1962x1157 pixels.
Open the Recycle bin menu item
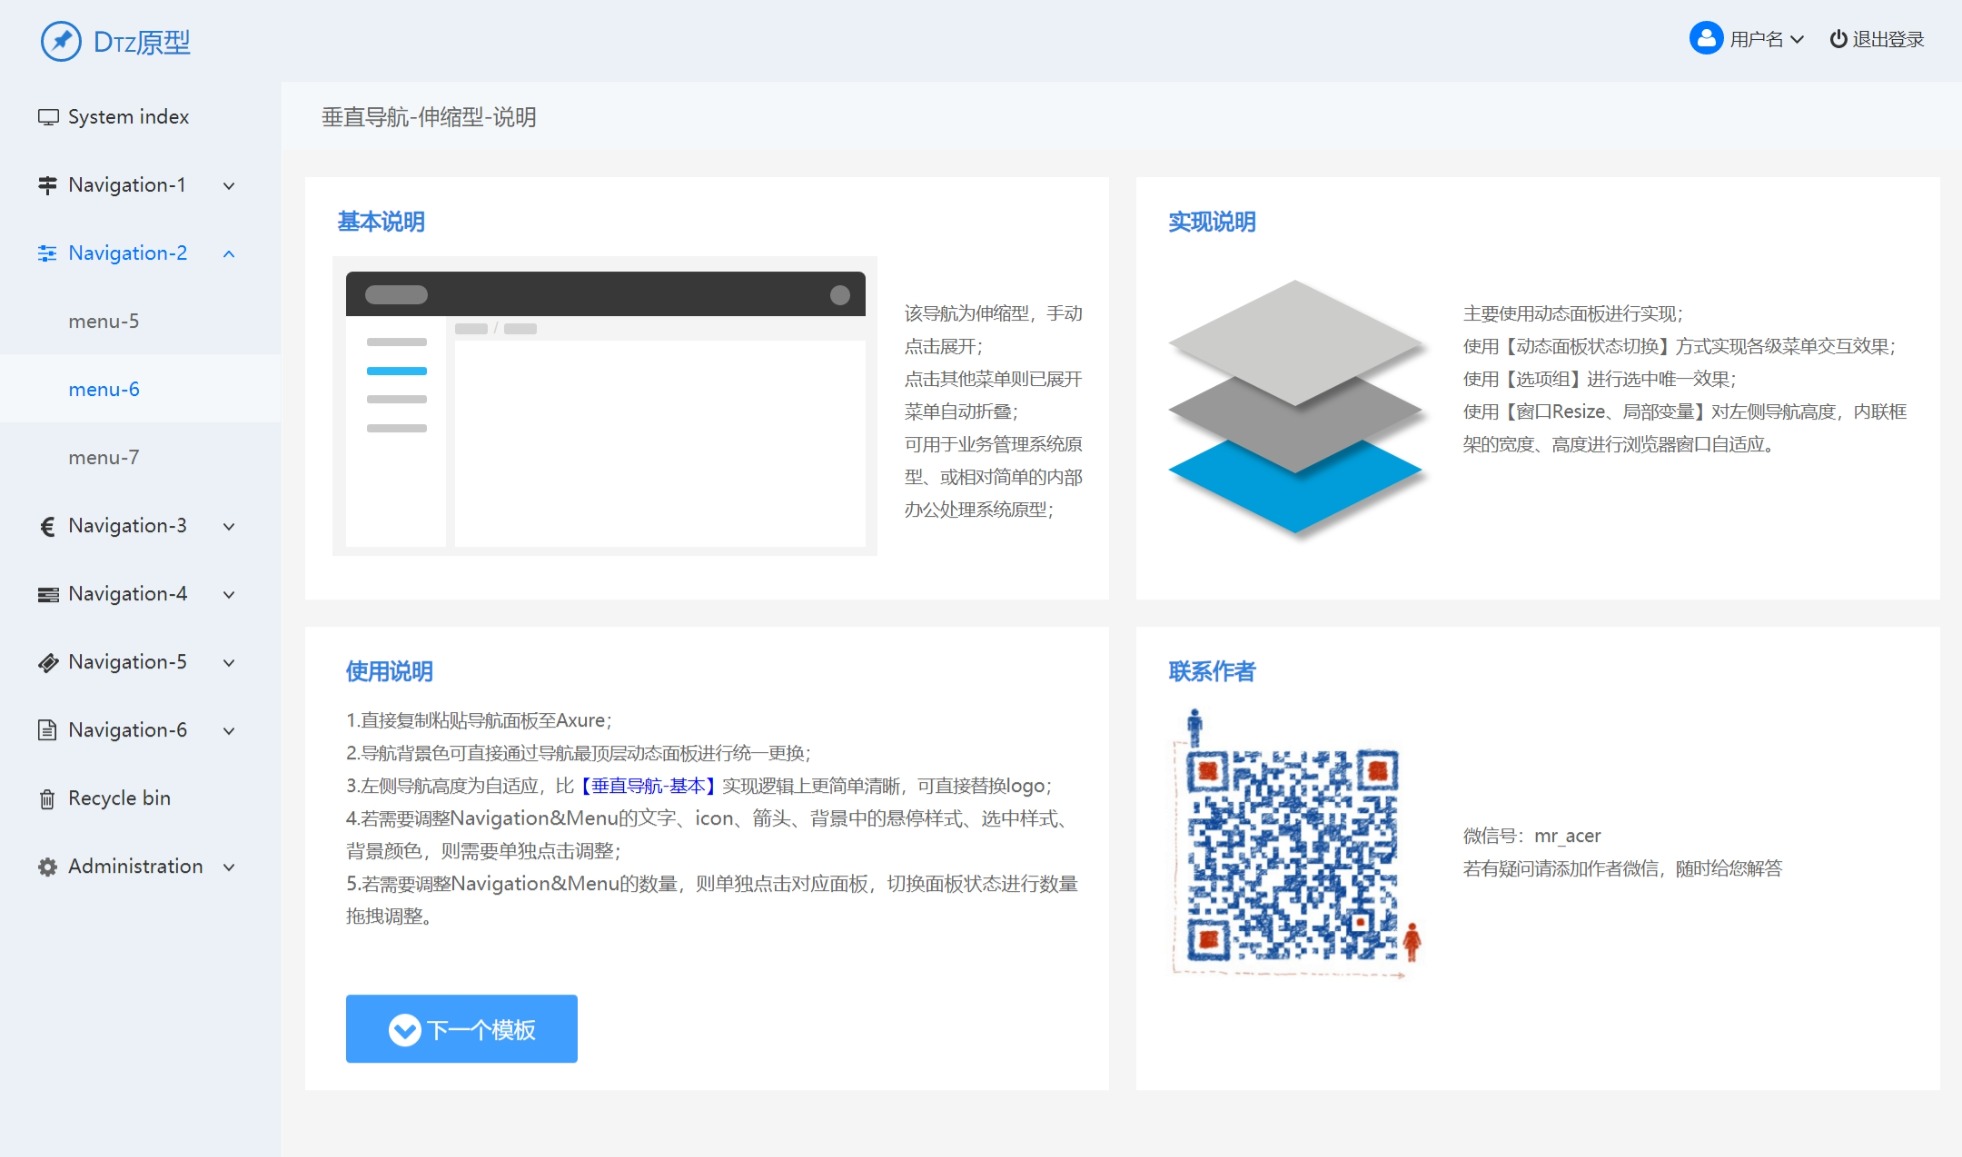[140, 798]
